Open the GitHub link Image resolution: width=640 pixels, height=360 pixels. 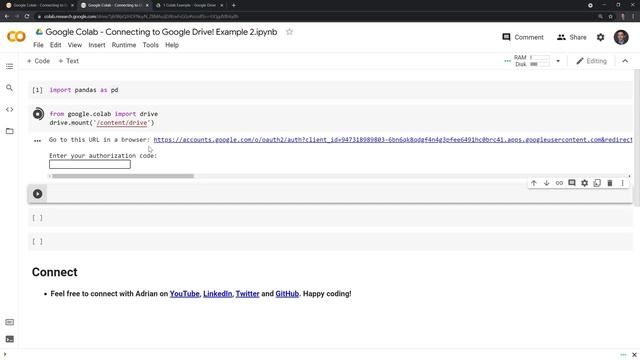287,293
